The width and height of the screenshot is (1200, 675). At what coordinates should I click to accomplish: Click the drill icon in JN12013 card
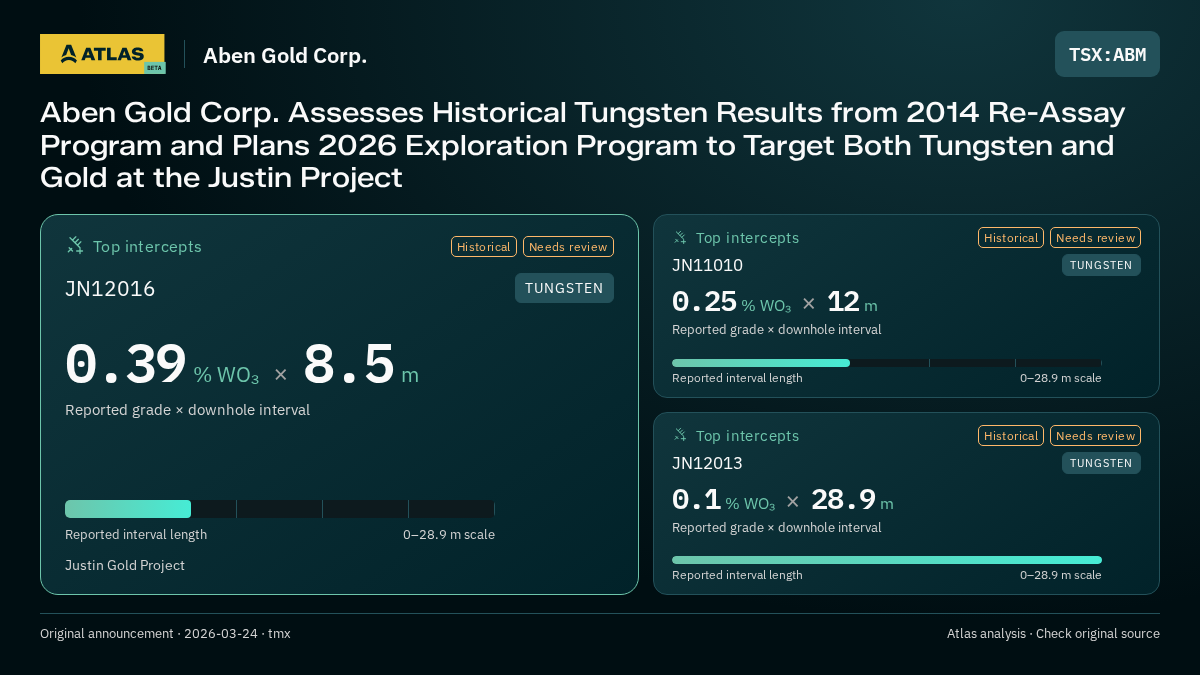click(680, 436)
